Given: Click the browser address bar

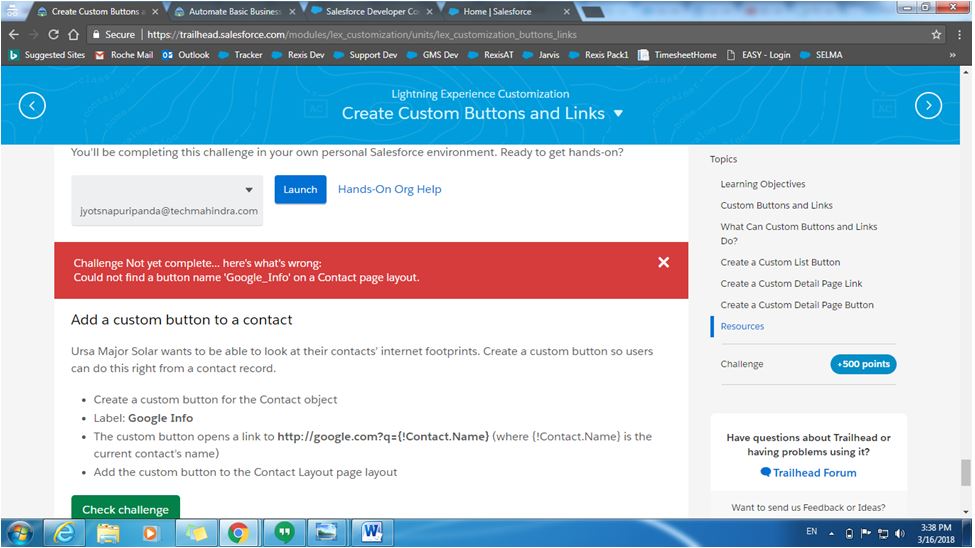Looking at the screenshot, I should [x=500, y=34].
